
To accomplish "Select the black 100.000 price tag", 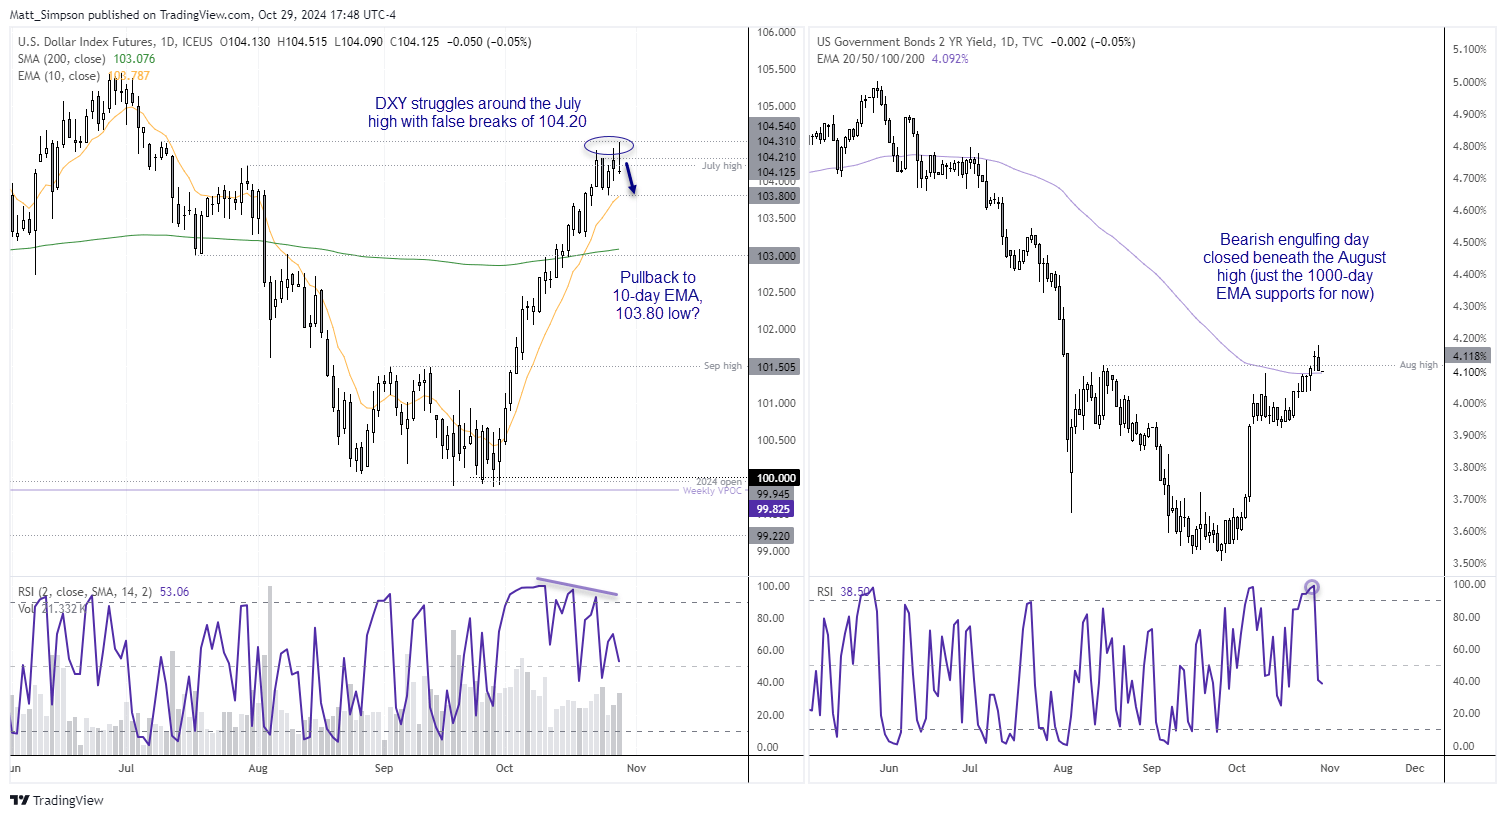I will 776,478.
